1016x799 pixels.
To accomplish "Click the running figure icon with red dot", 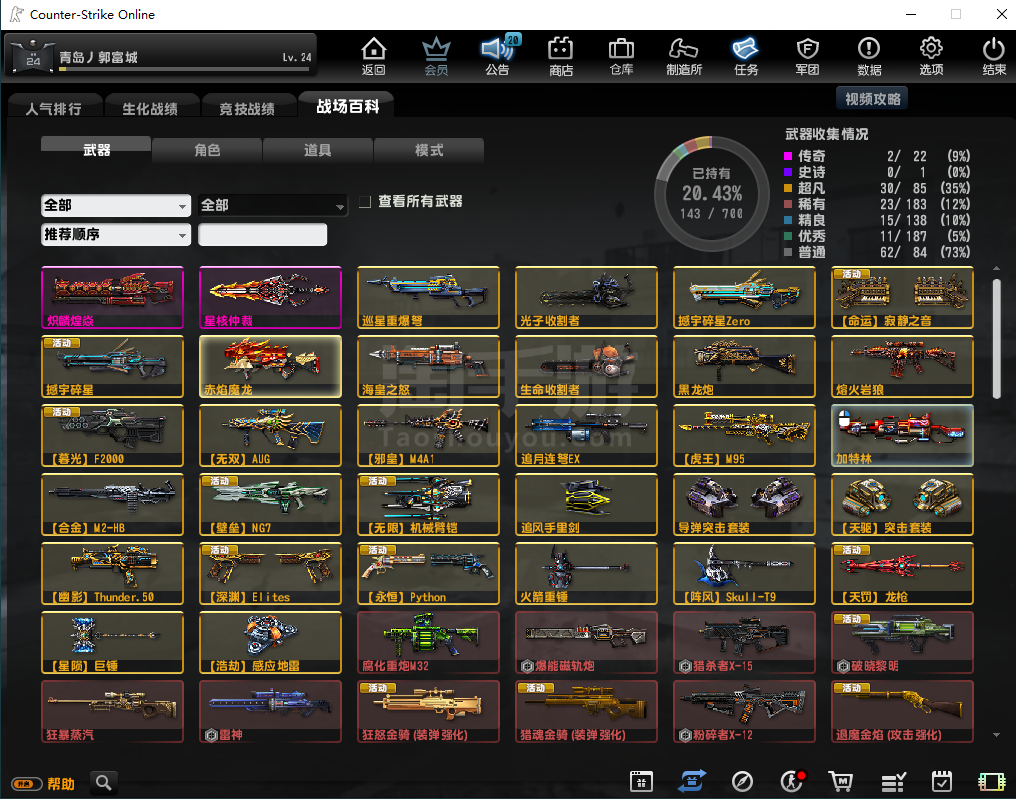I will coord(792,782).
